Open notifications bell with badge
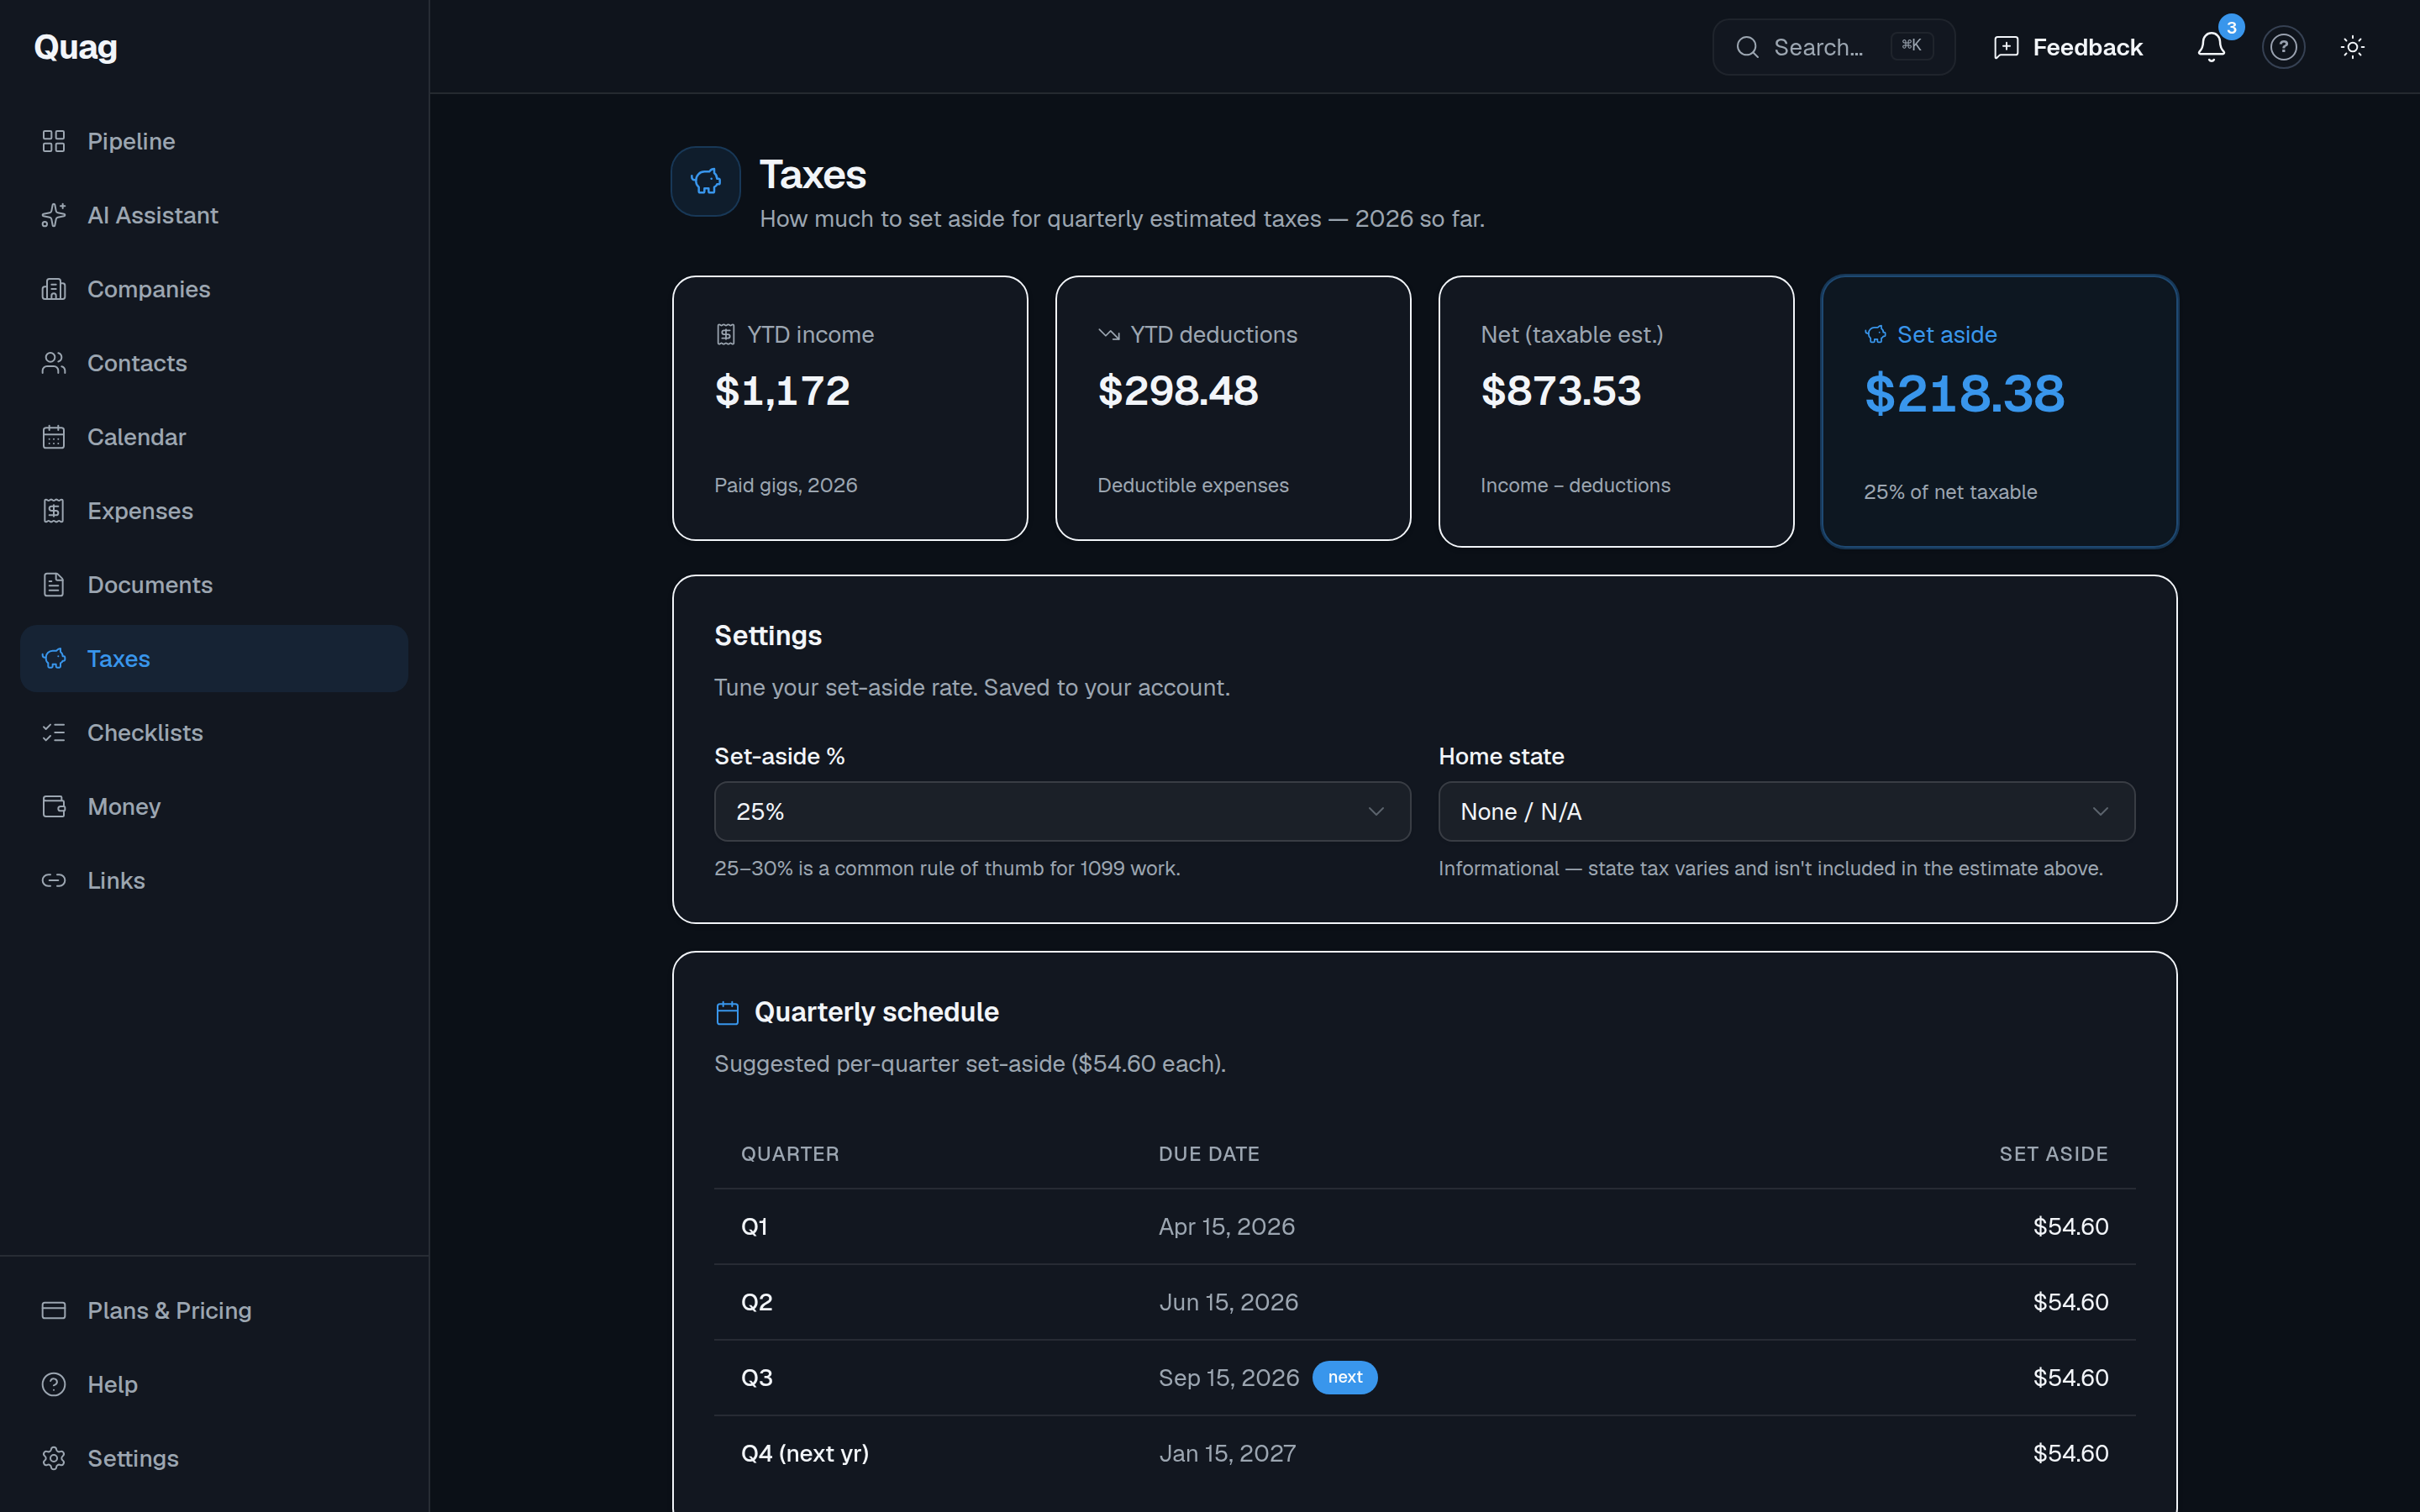Screen dimensions: 2420x1512 (2212, 46)
